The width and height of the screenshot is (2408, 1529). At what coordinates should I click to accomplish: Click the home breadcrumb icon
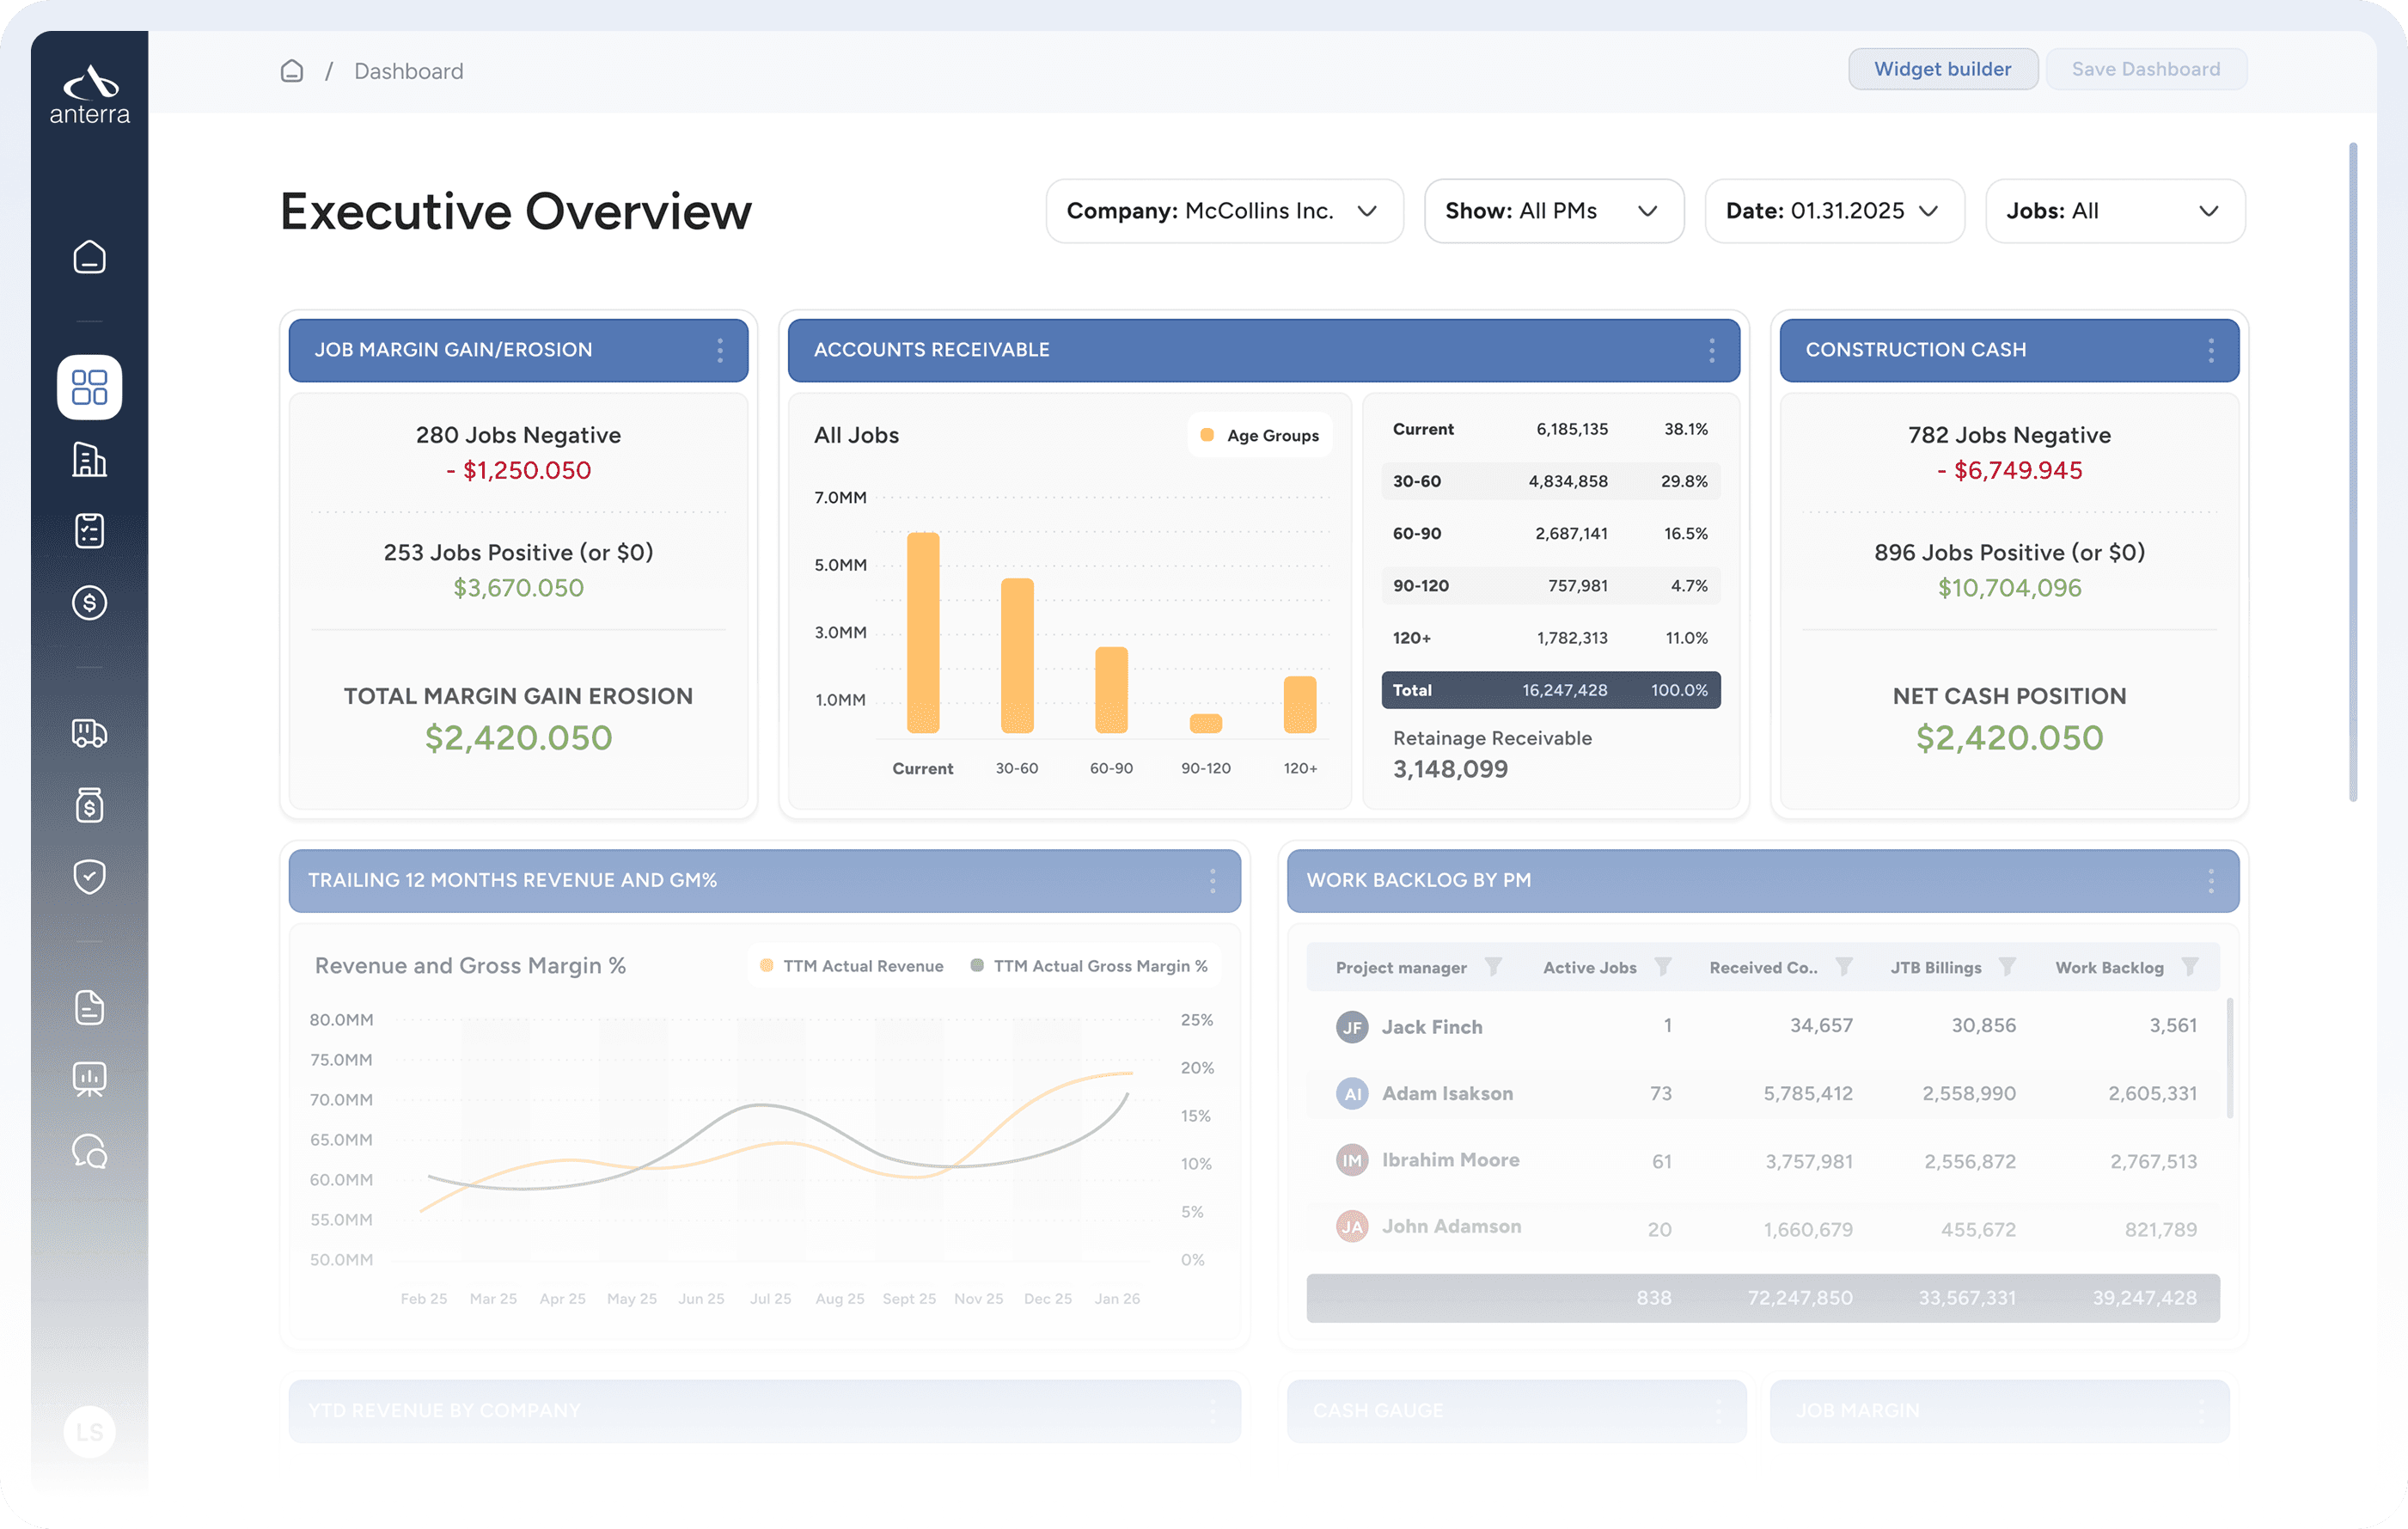click(291, 71)
